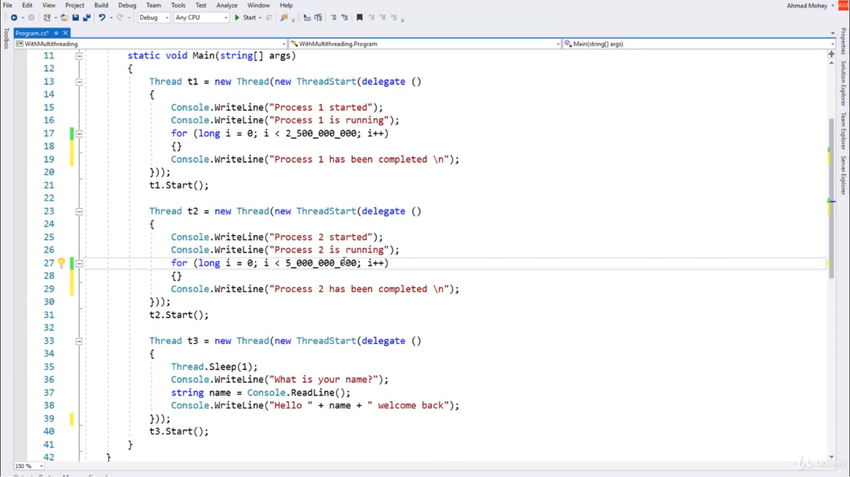Collapse the thread t1 block on line 13

pos(79,81)
